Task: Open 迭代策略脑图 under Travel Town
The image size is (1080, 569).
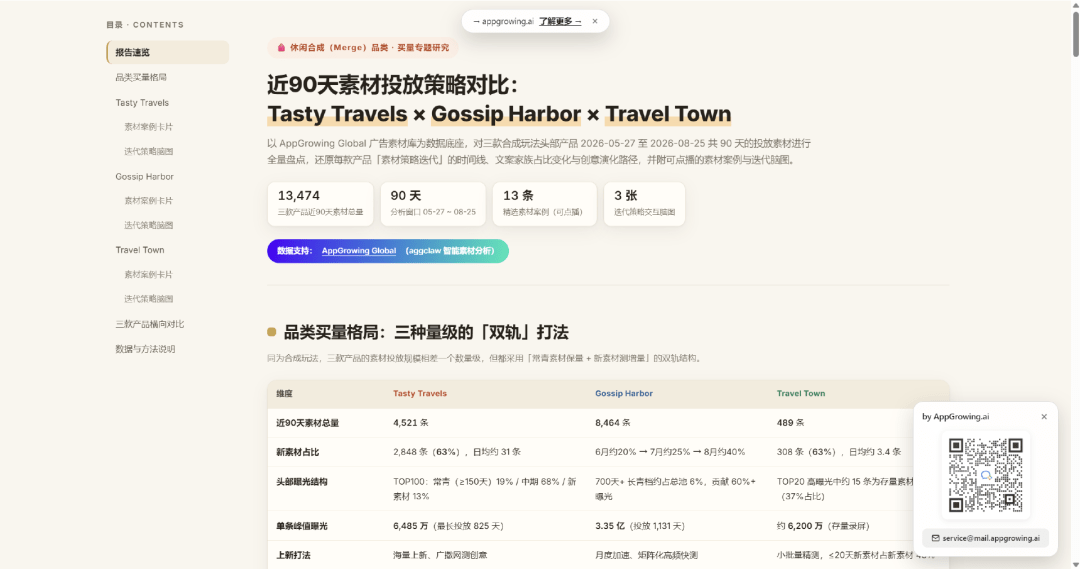Action: [148, 299]
